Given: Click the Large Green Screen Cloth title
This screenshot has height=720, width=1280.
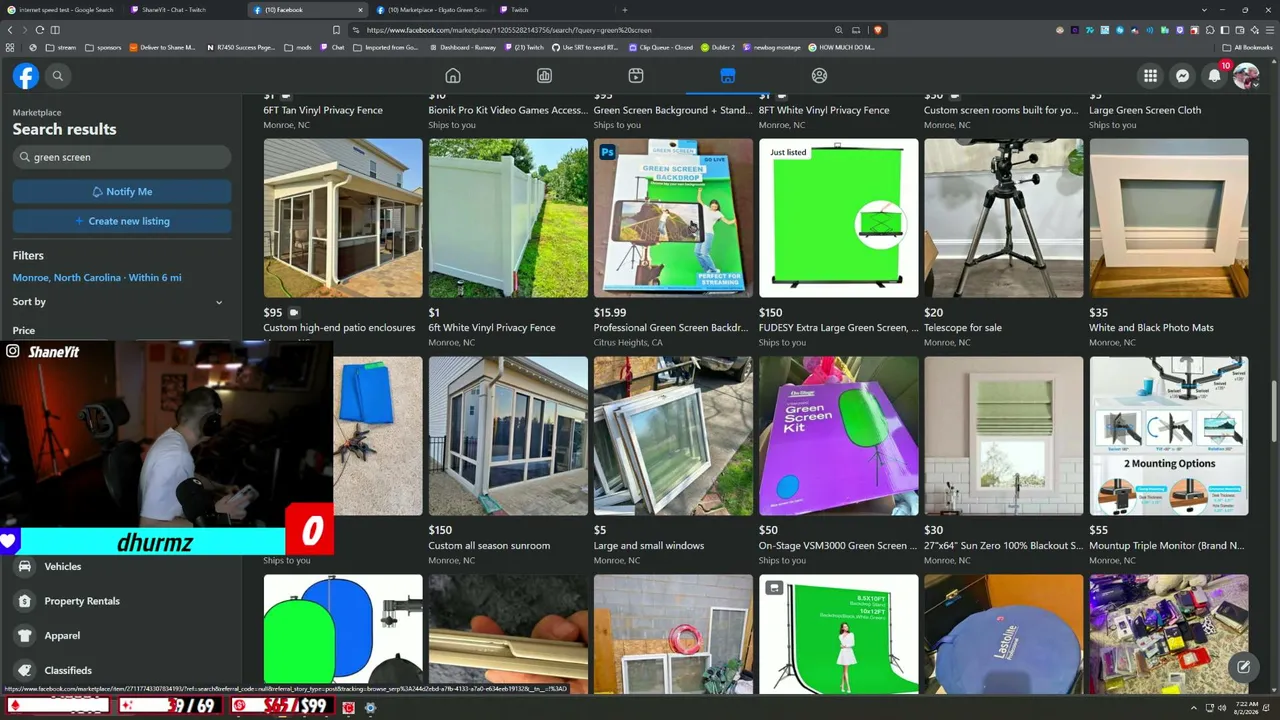Looking at the screenshot, I should tap(1145, 110).
